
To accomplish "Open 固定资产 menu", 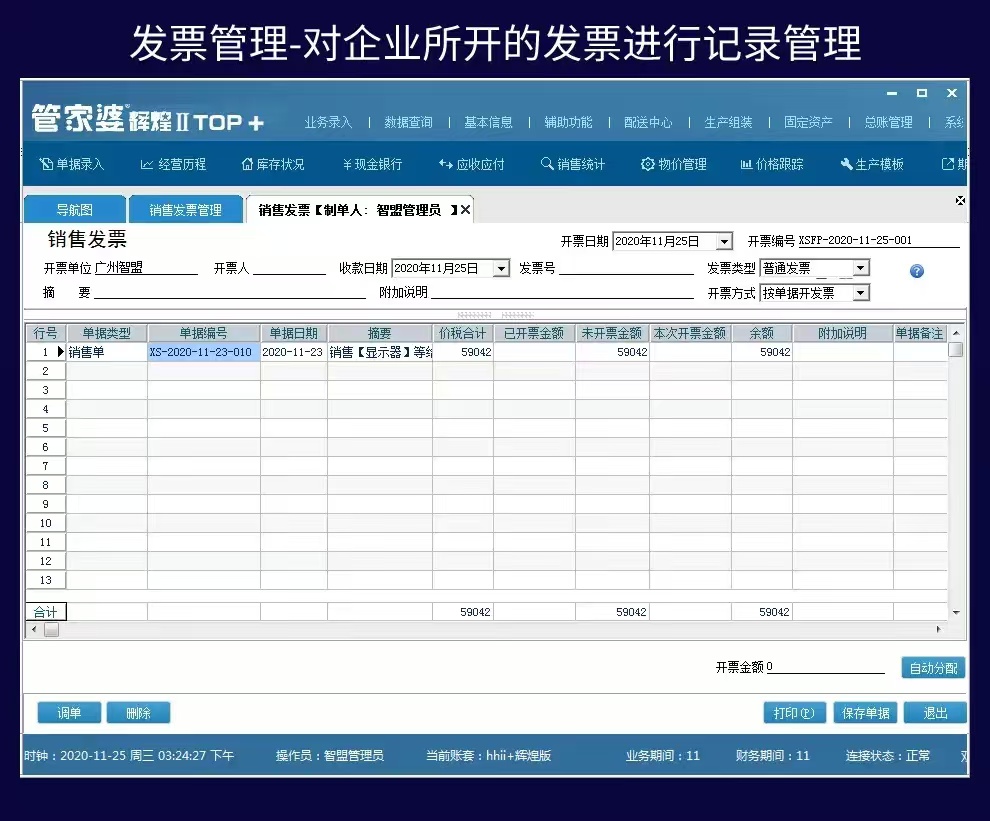I will click(x=808, y=123).
